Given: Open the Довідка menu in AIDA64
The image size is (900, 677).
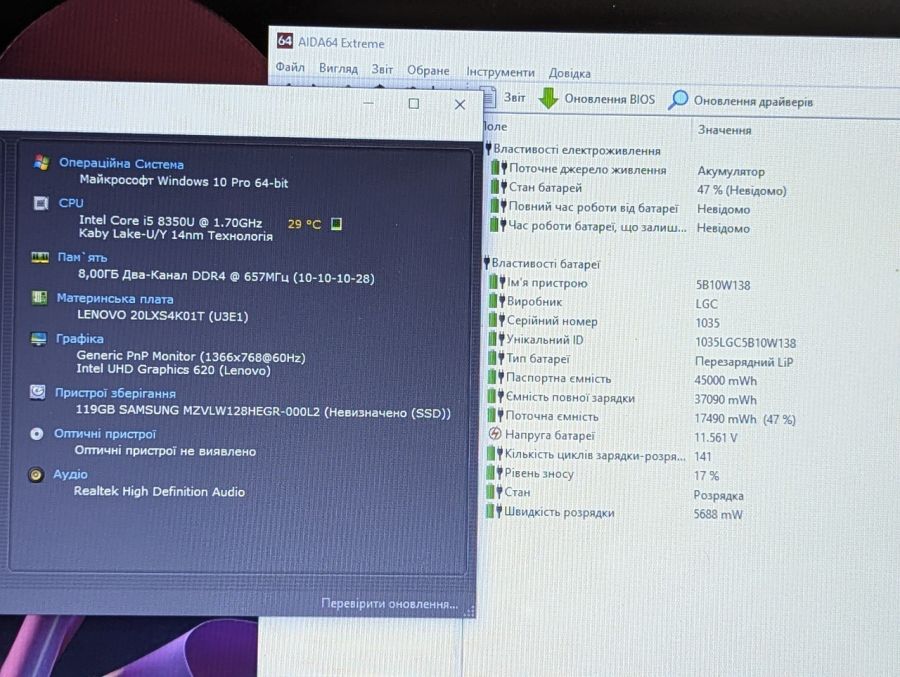Looking at the screenshot, I should [569, 73].
